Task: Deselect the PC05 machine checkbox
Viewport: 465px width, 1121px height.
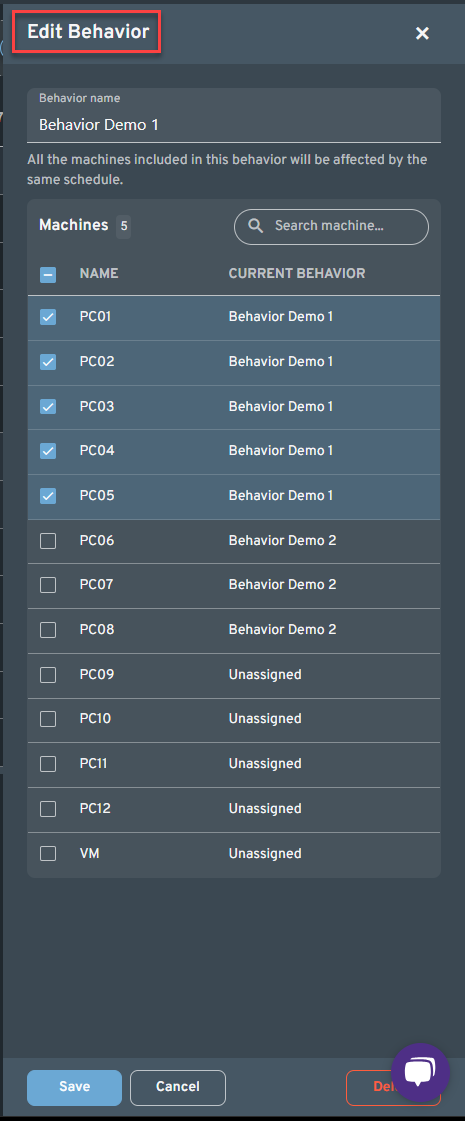Action: (48, 495)
